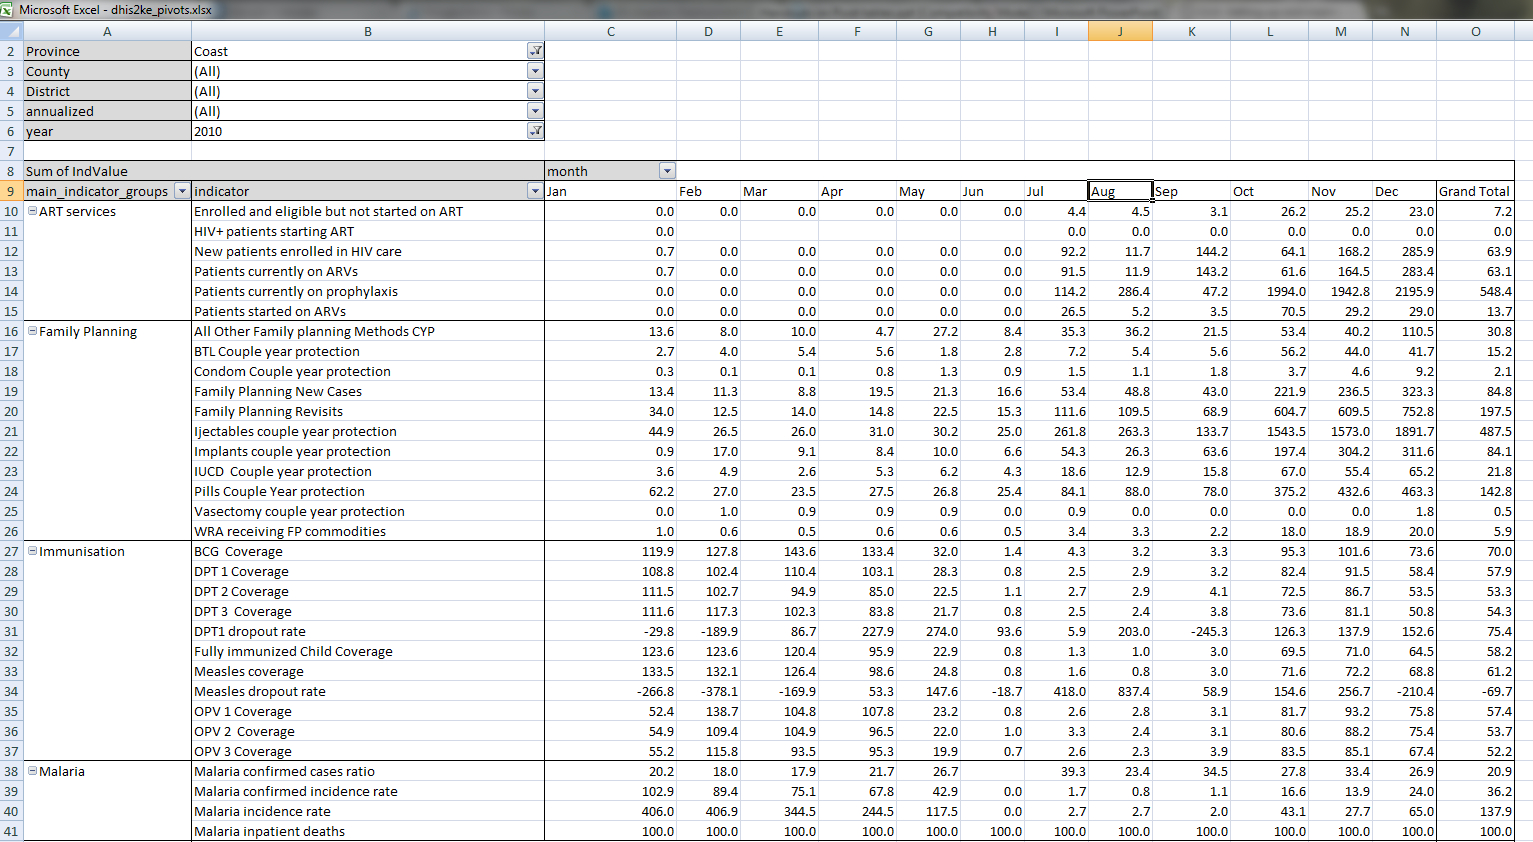Collapse the Immunisation group
1533x842 pixels.
(32, 551)
